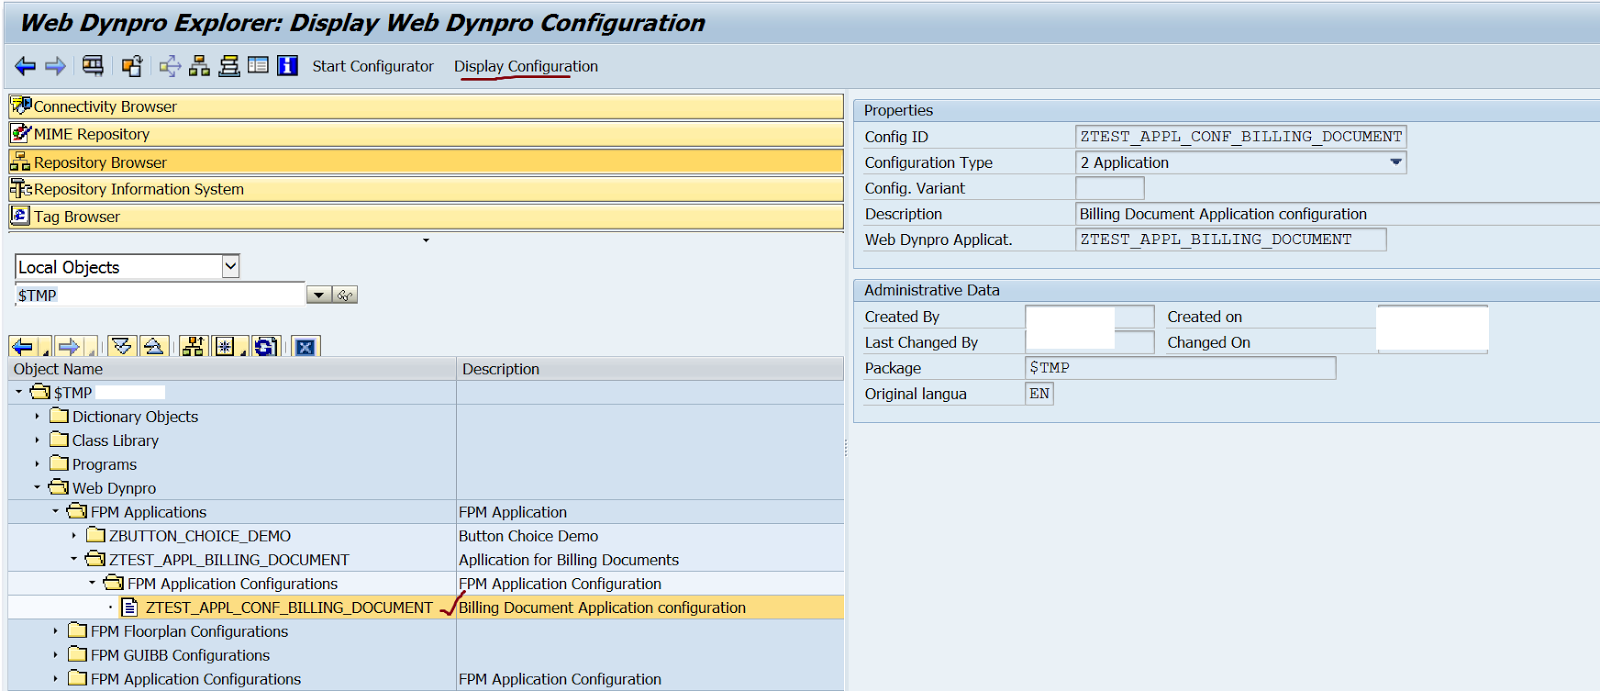Click the expand all nodes icon
This screenshot has width=1600, height=691.
point(122,346)
